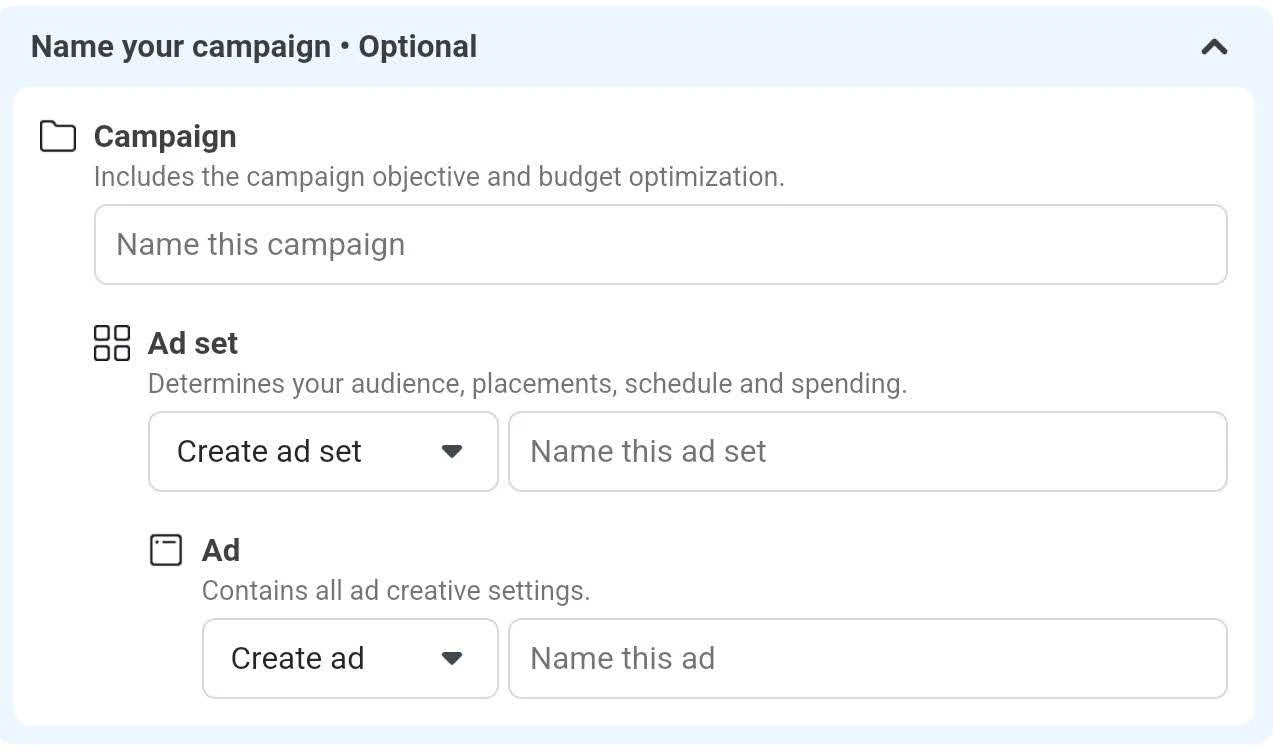The image size is (1273, 751).
Task: Open the Create ad dropdown
Action: 349,658
